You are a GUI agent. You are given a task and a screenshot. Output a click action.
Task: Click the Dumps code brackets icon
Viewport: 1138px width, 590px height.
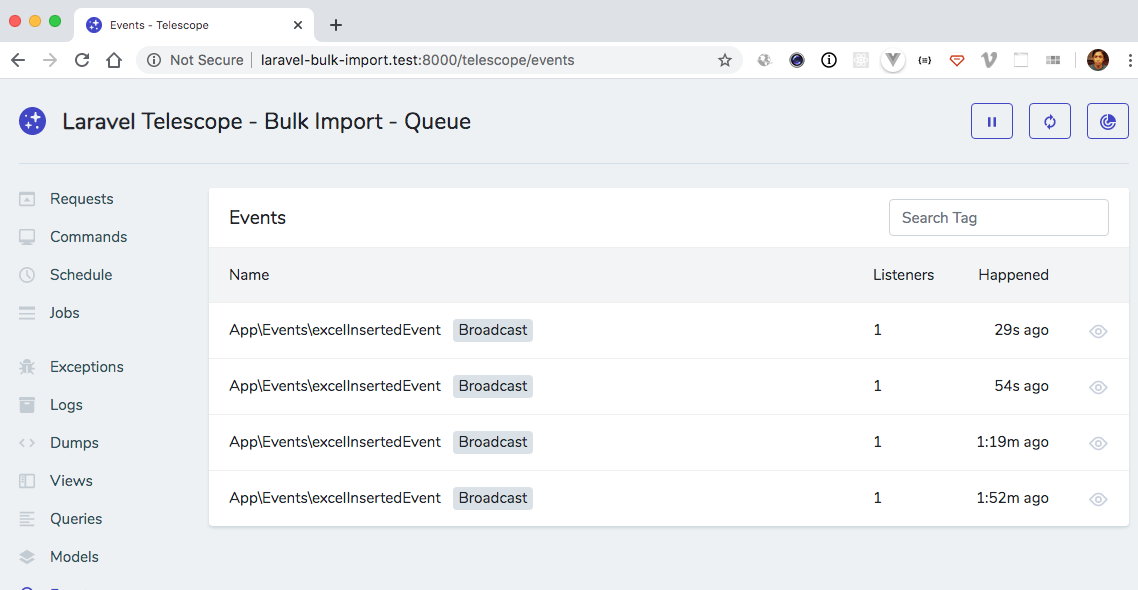click(27, 443)
